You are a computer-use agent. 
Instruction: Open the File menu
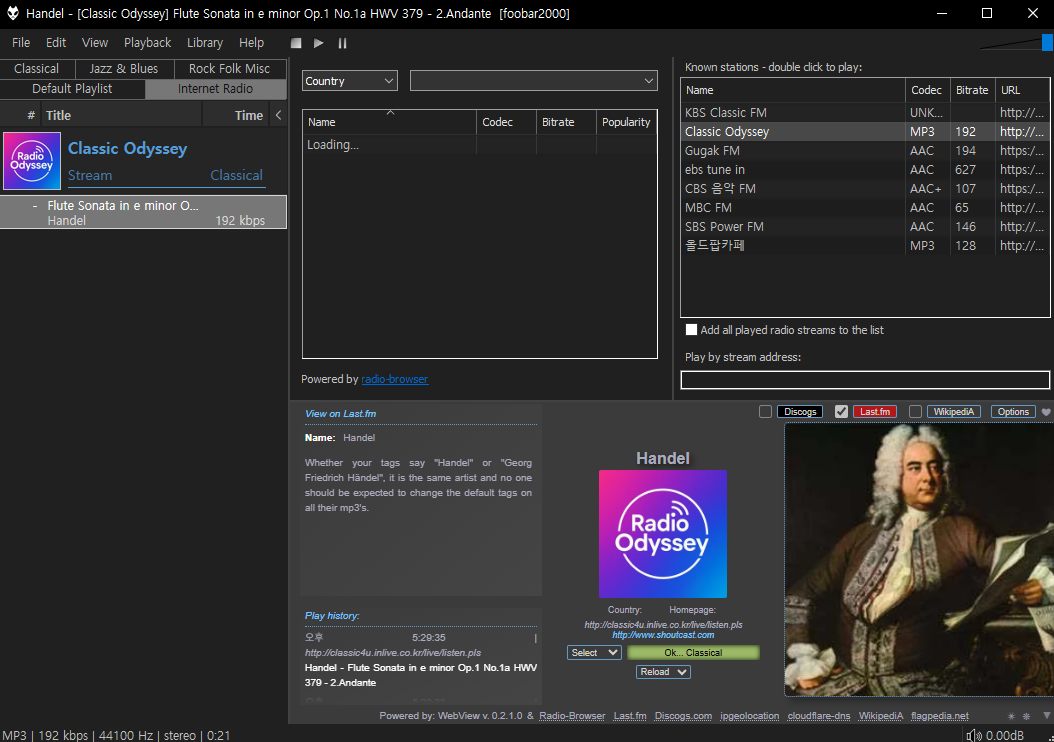pyautogui.click(x=21, y=42)
